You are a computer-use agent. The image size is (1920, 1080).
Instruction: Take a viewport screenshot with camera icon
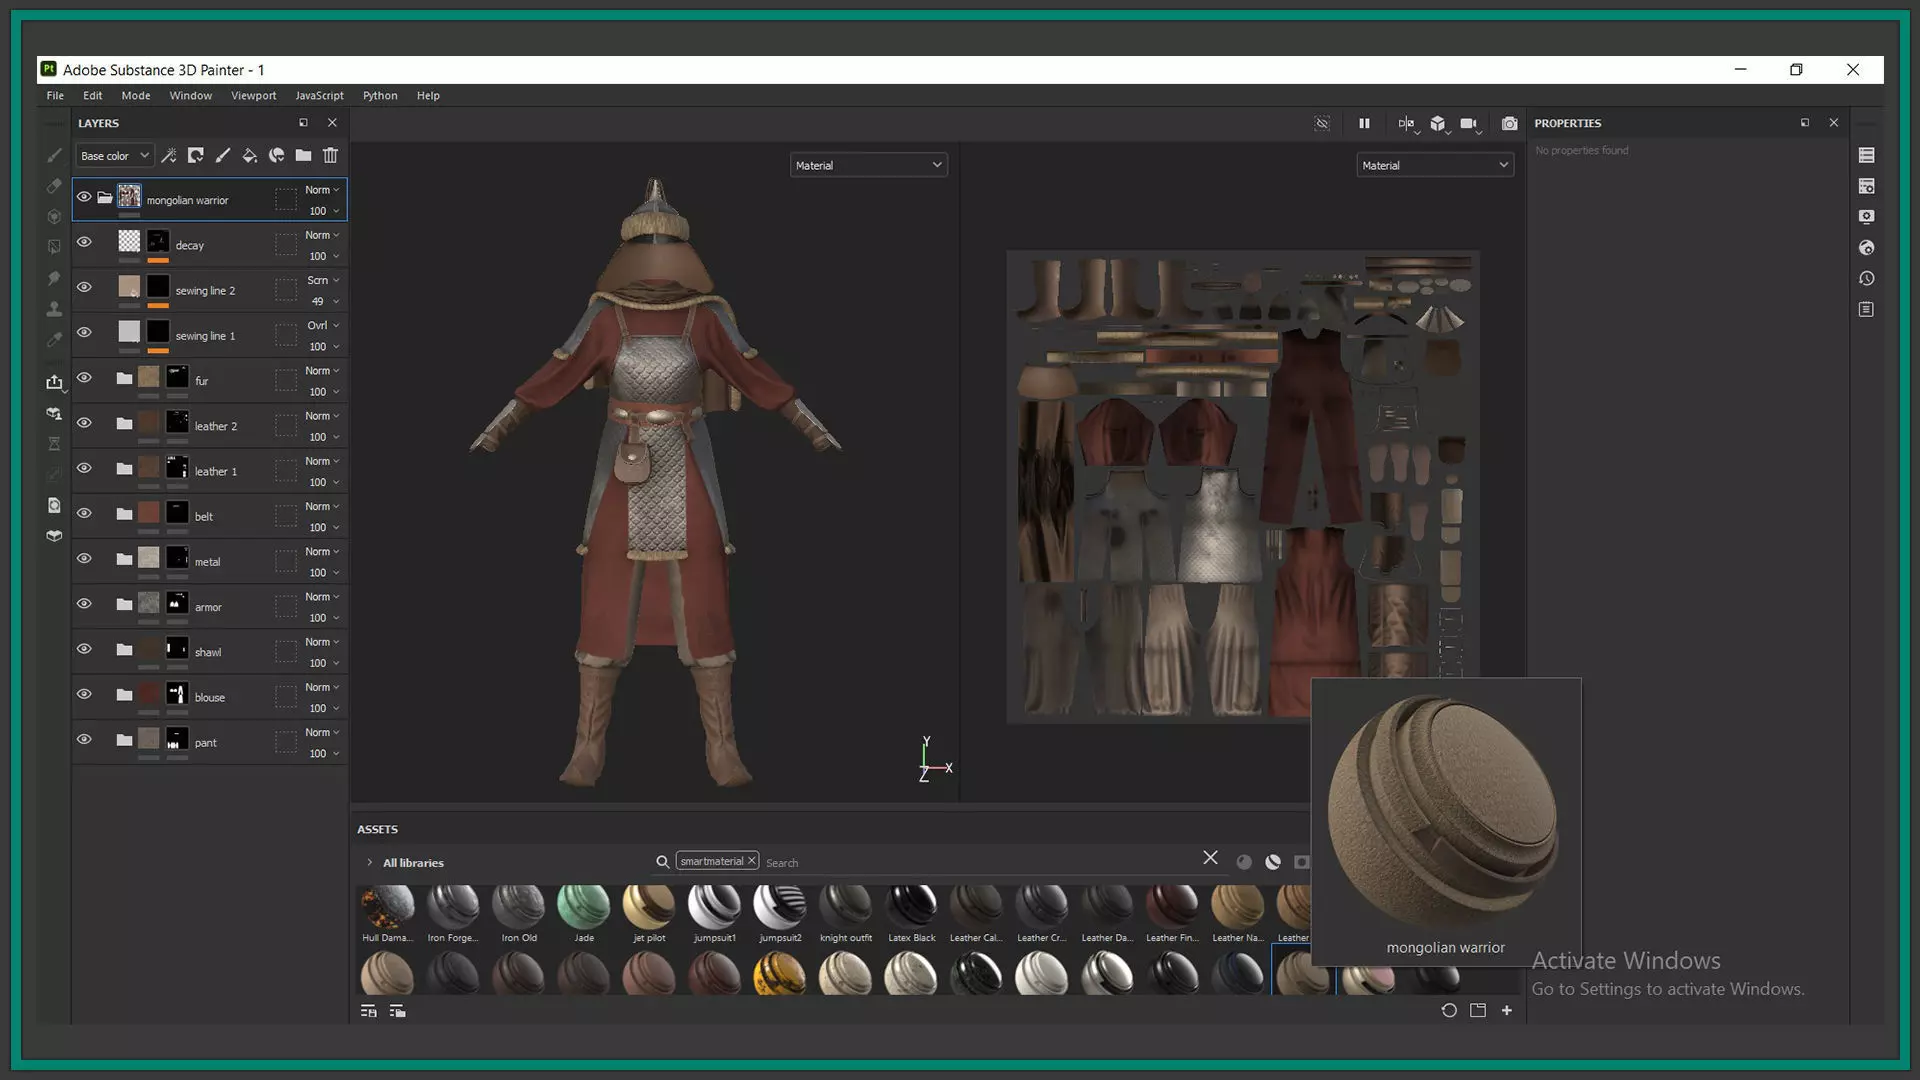click(1510, 123)
